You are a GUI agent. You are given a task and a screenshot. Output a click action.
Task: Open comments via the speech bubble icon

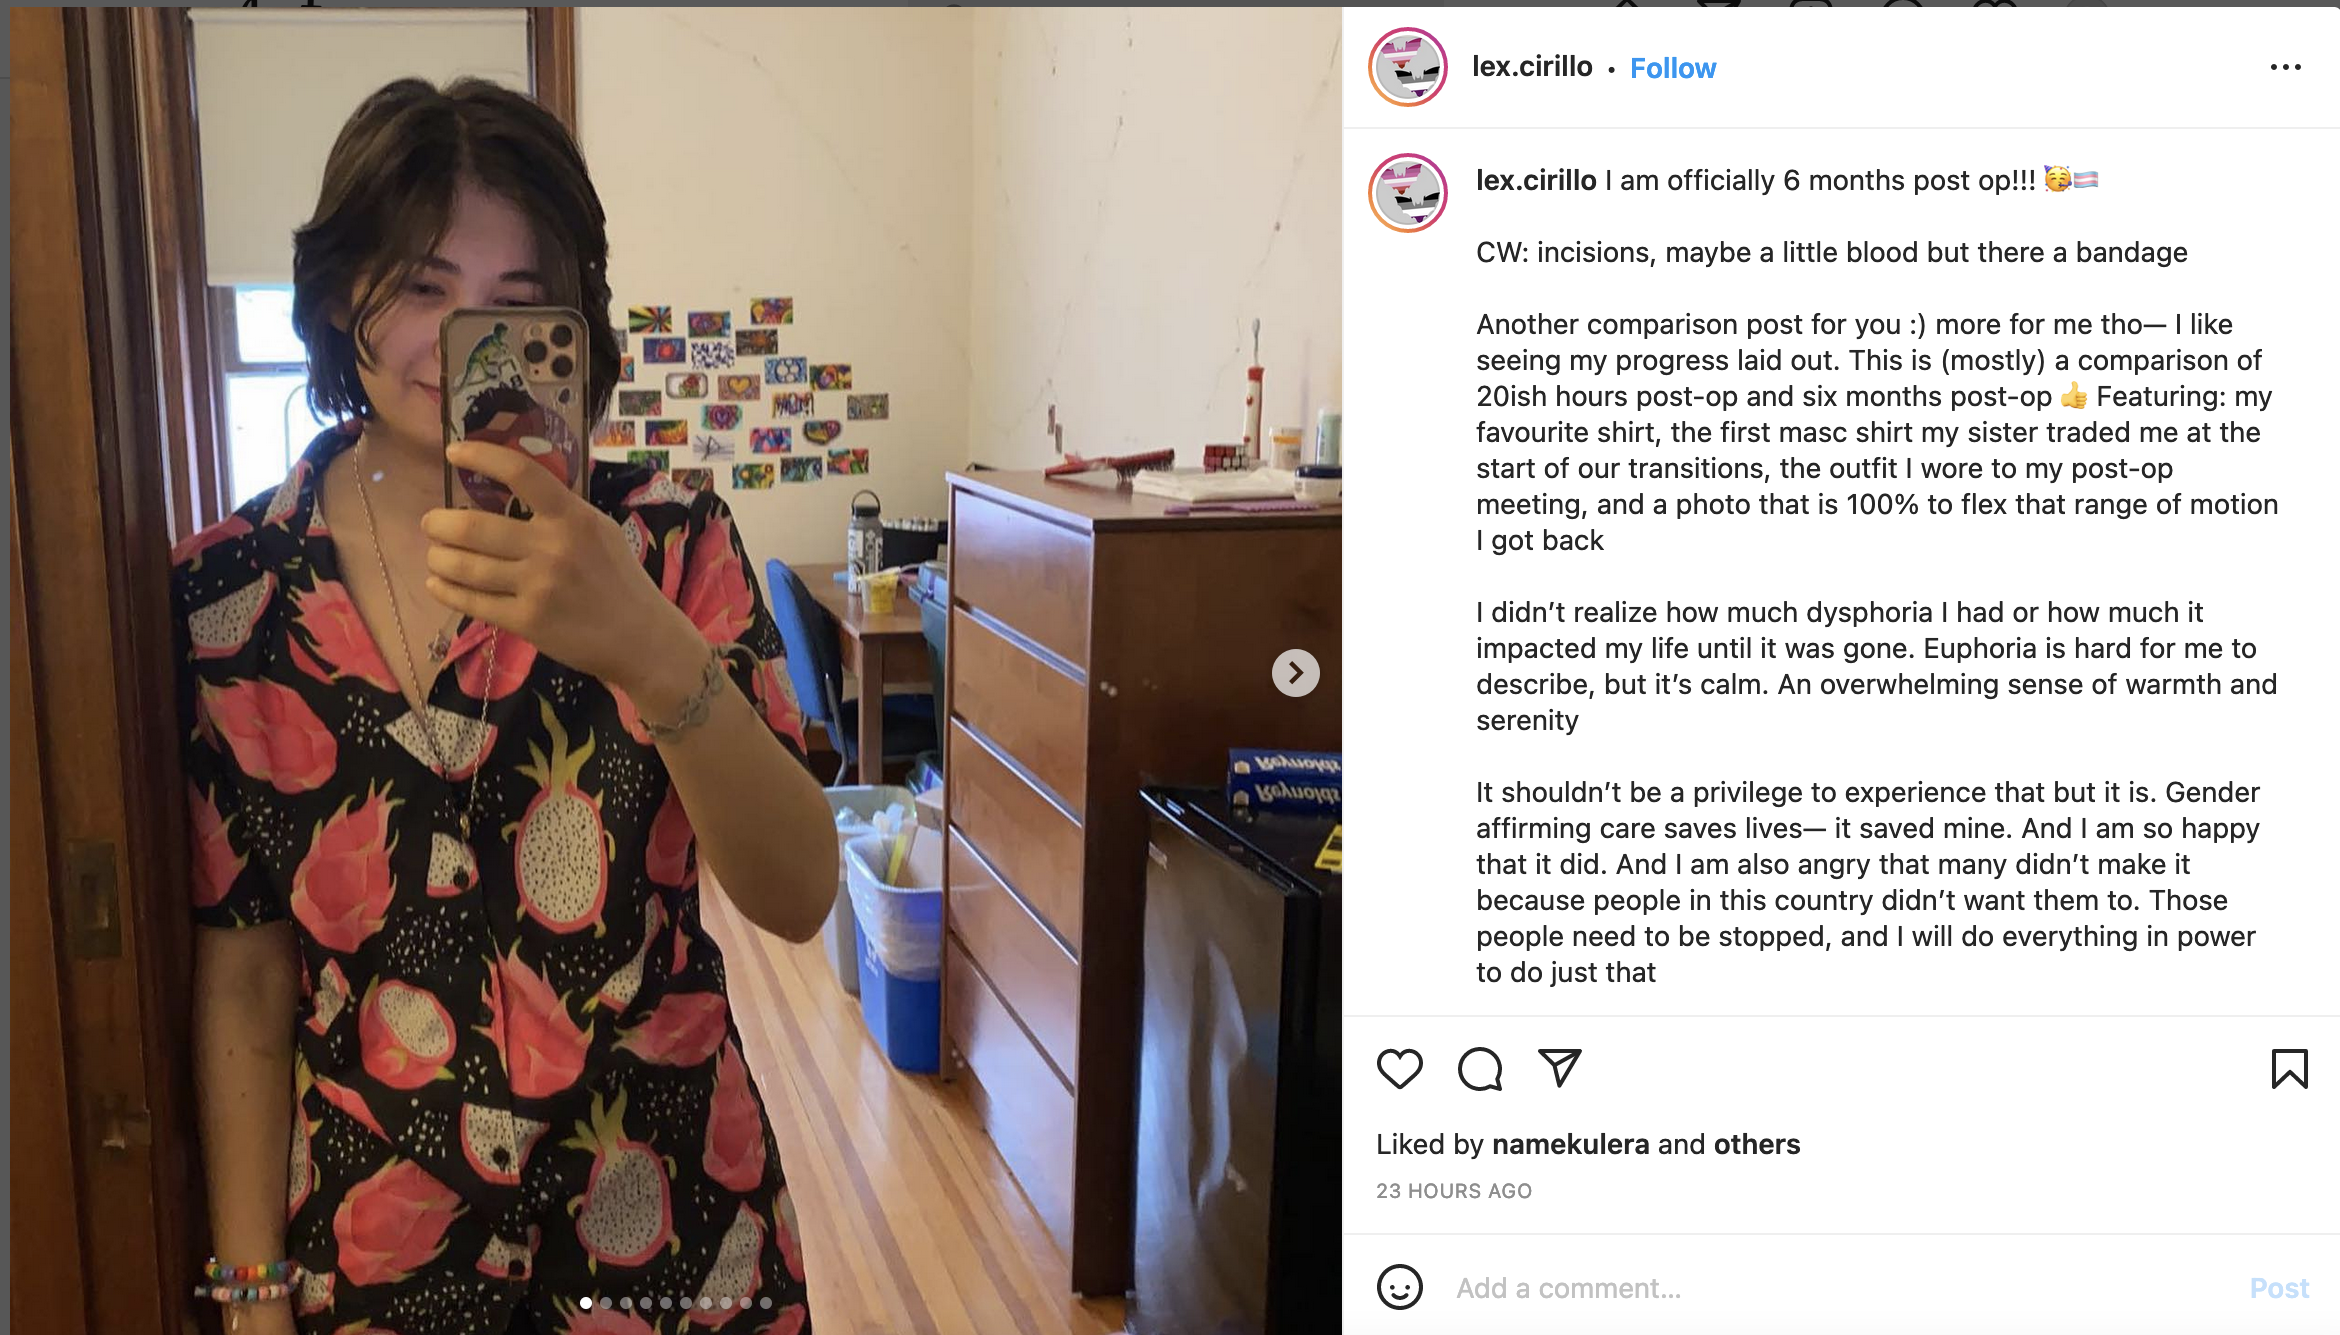(x=1480, y=1068)
